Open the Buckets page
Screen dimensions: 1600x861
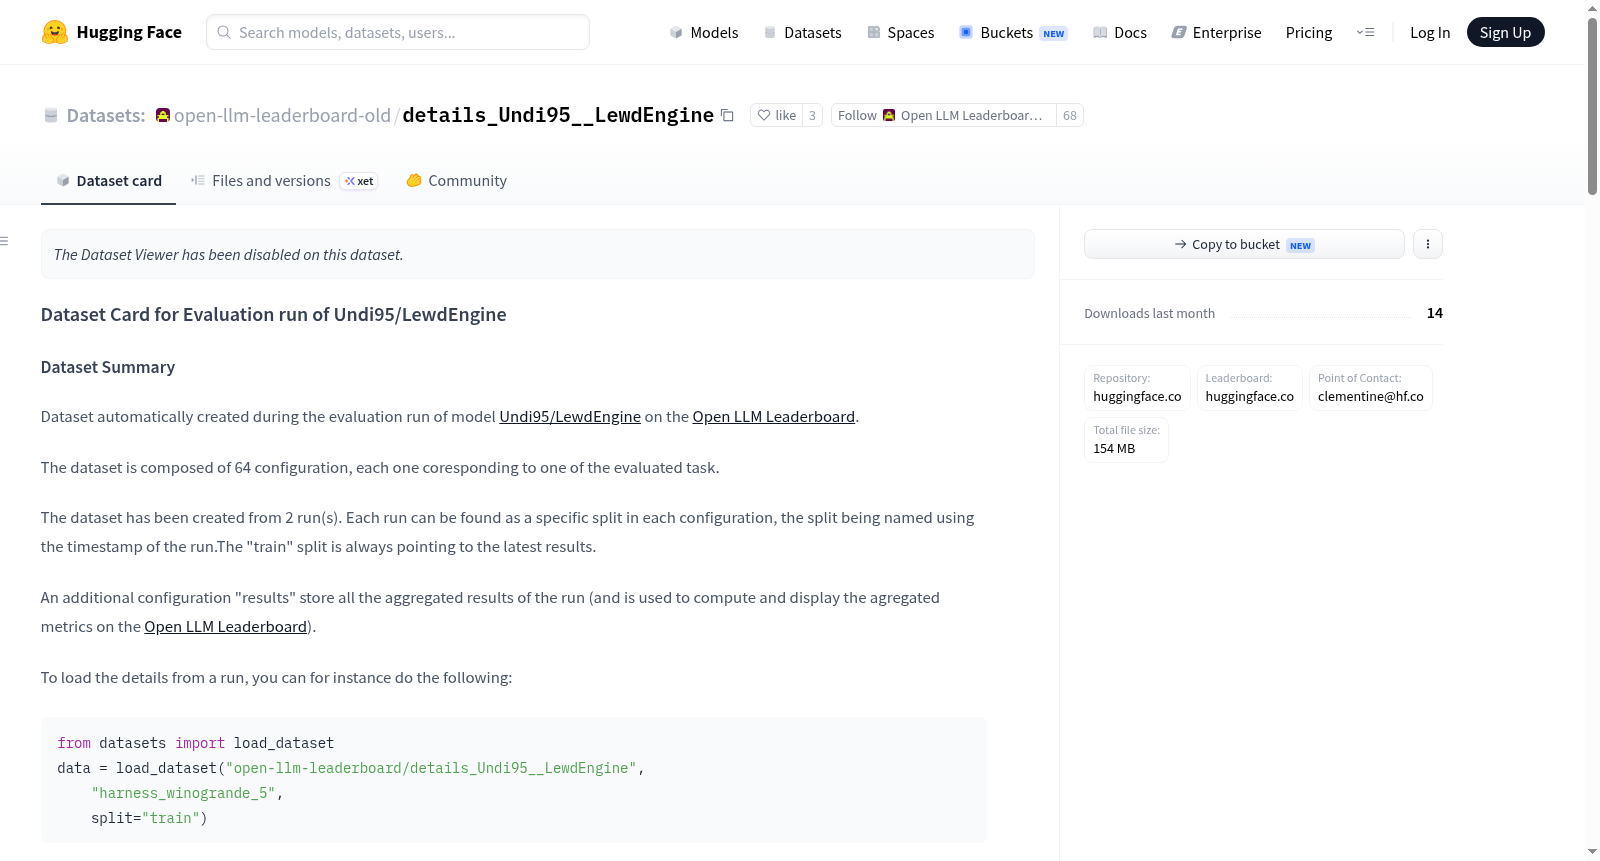[x=1013, y=32]
